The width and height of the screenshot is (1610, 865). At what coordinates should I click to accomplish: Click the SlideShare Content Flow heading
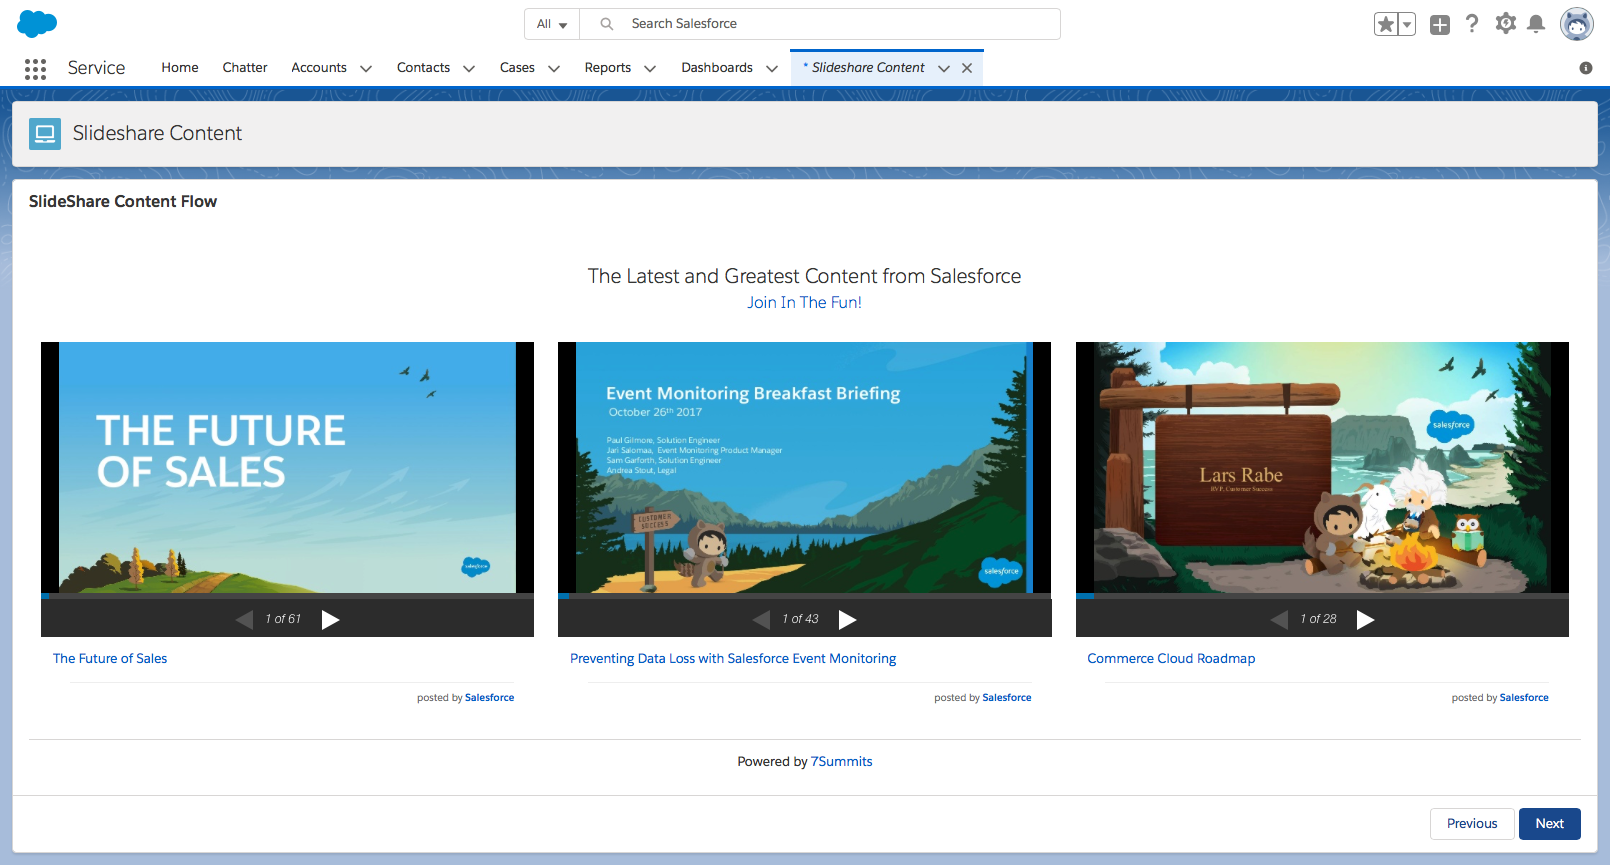pyautogui.click(x=123, y=201)
